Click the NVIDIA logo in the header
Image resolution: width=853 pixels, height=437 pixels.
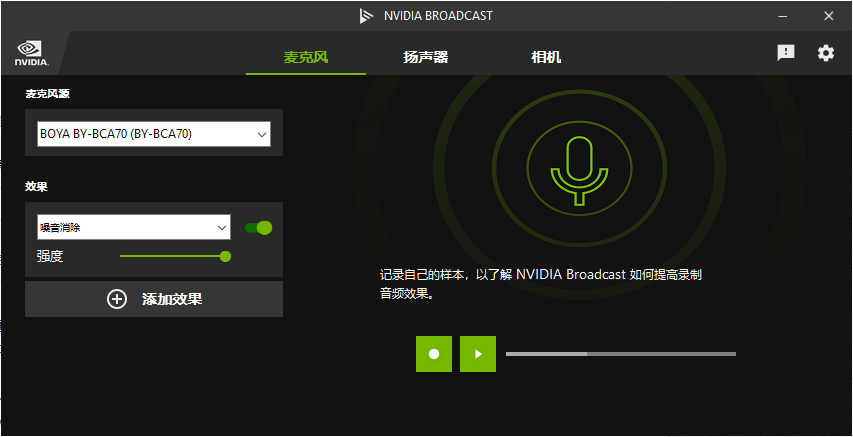[32, 53]
